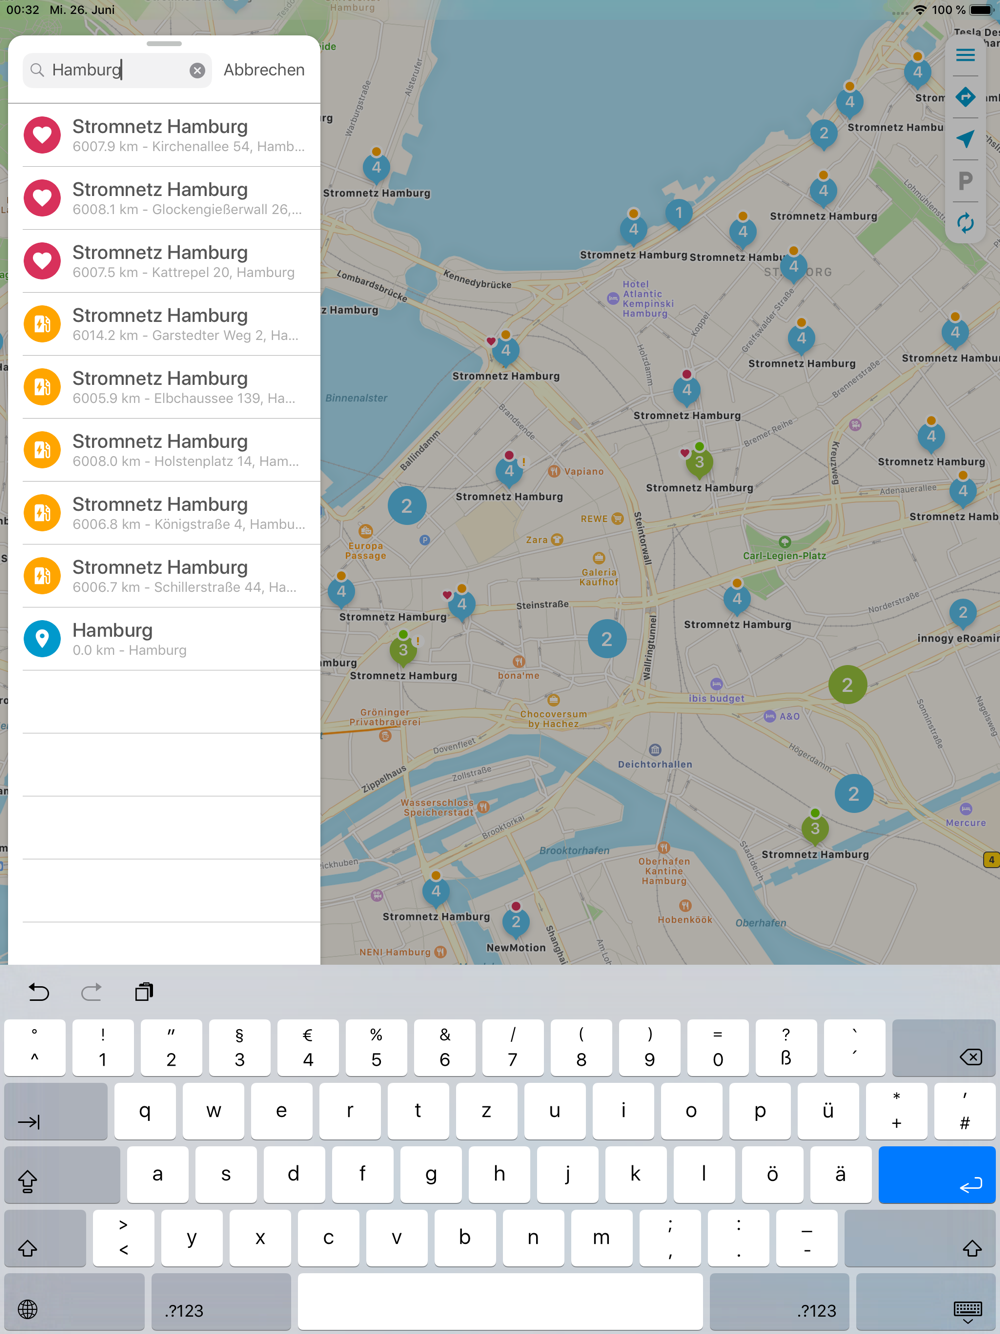
Task: Select red-dot marker 2 near NewMotion
Action: tap(516, 920)
